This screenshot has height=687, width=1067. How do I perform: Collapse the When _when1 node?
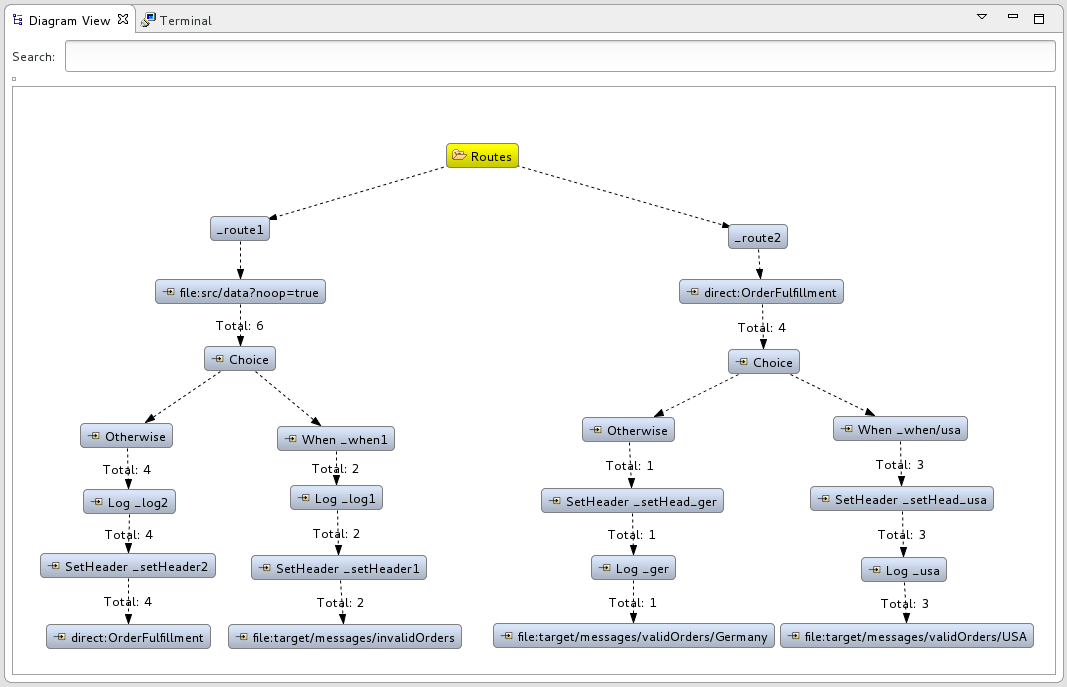click(x=290, y=438)
